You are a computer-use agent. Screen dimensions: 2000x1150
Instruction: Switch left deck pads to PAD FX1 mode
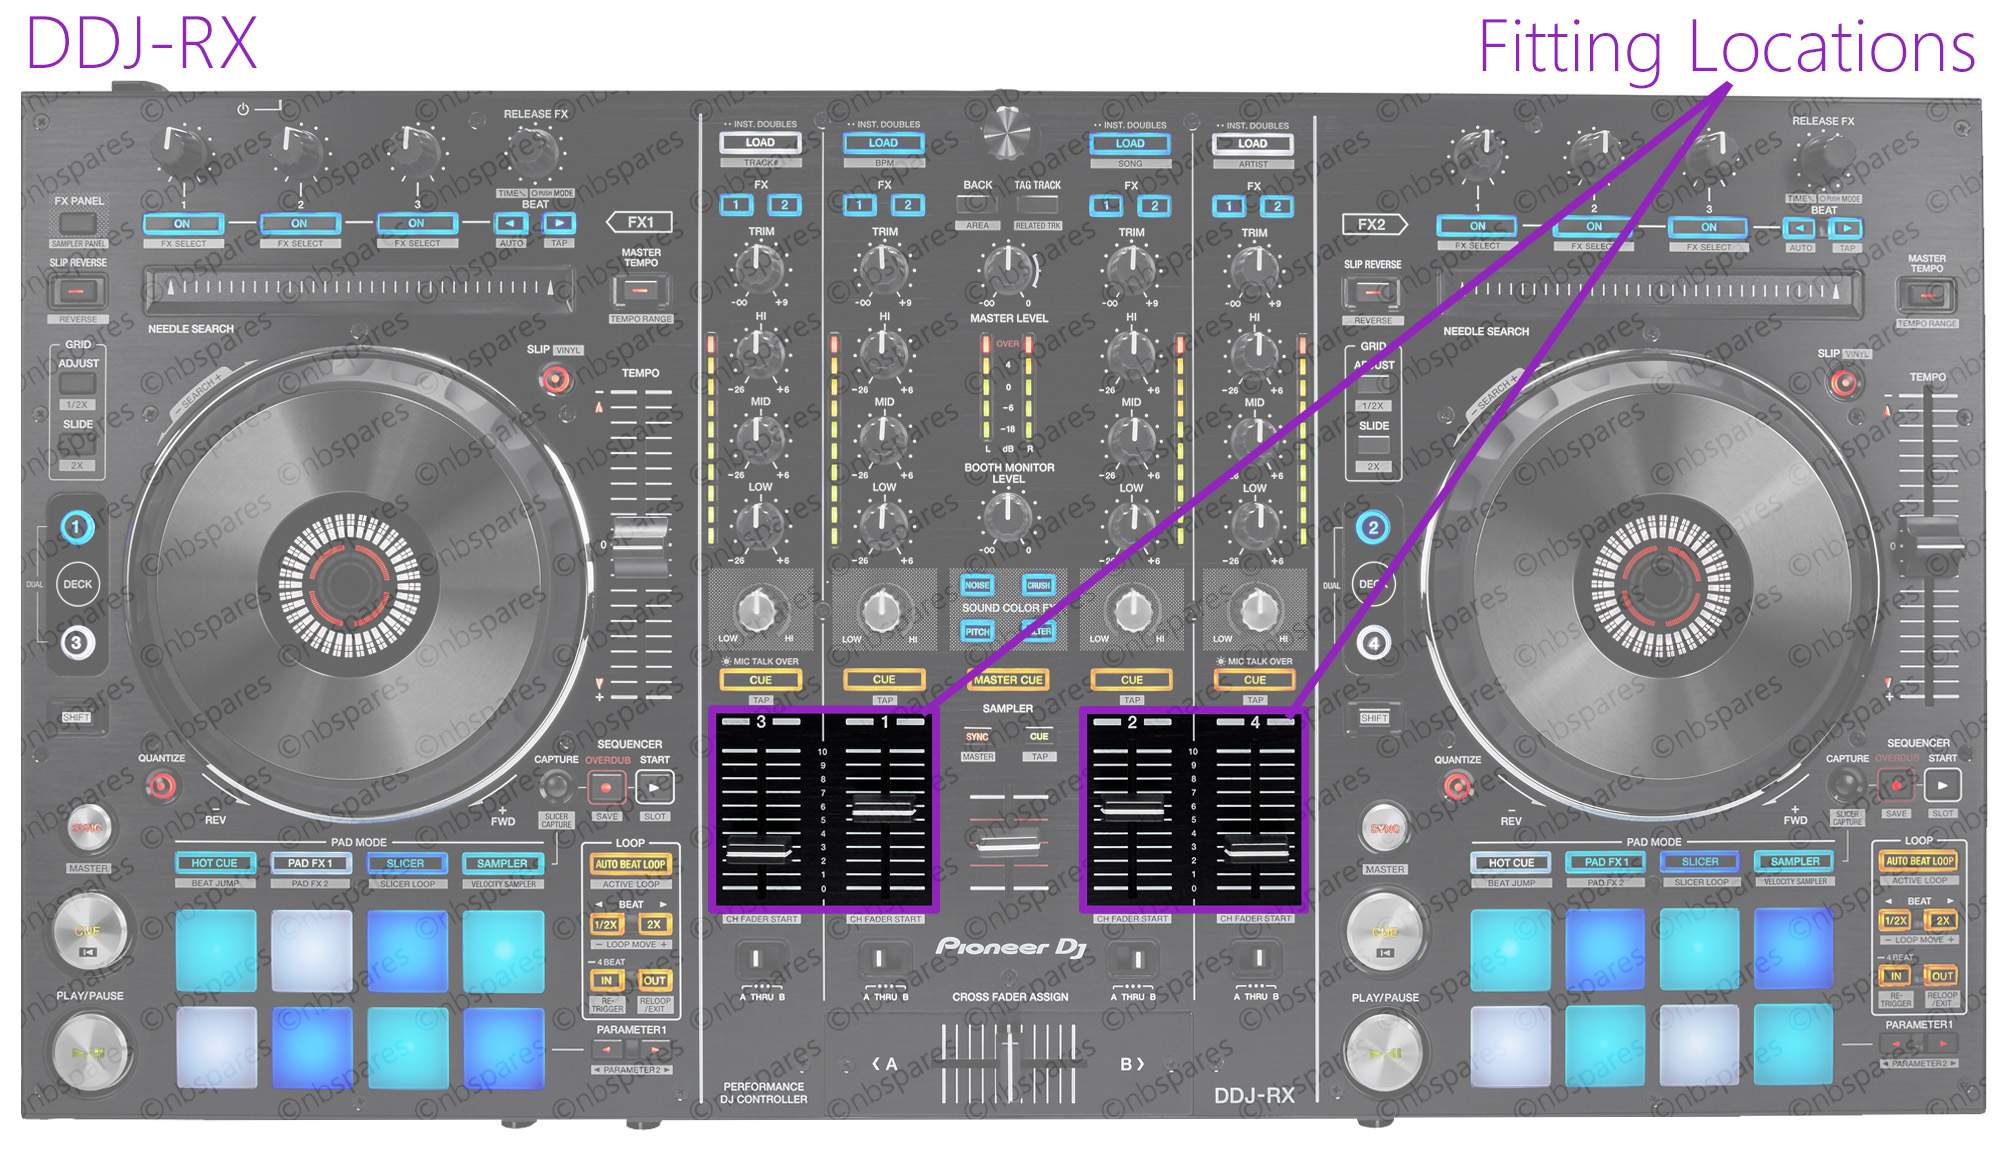310,862
